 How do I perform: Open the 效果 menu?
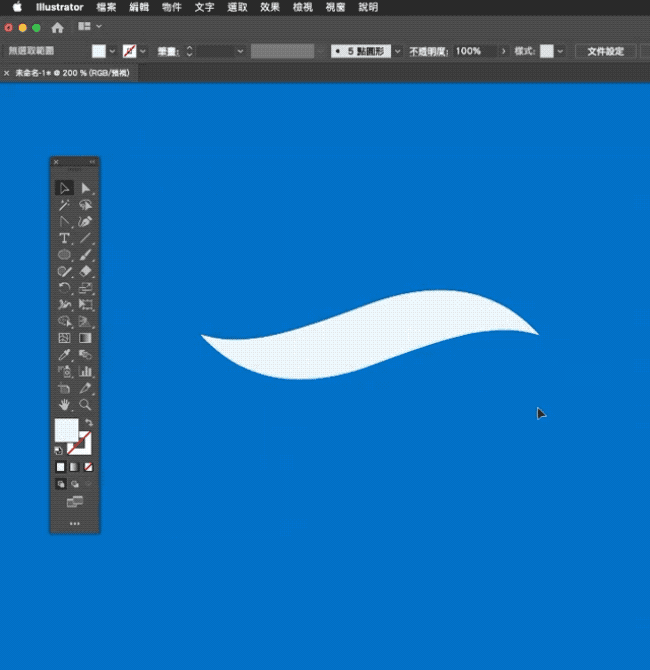270,7
